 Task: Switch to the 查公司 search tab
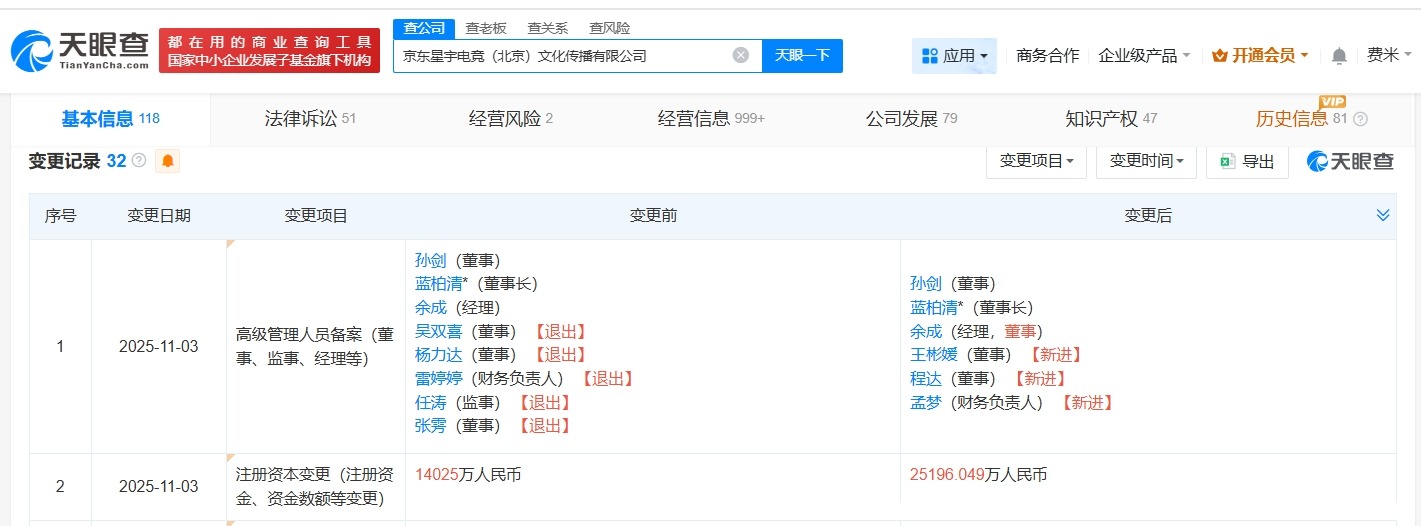pos(424,28)
